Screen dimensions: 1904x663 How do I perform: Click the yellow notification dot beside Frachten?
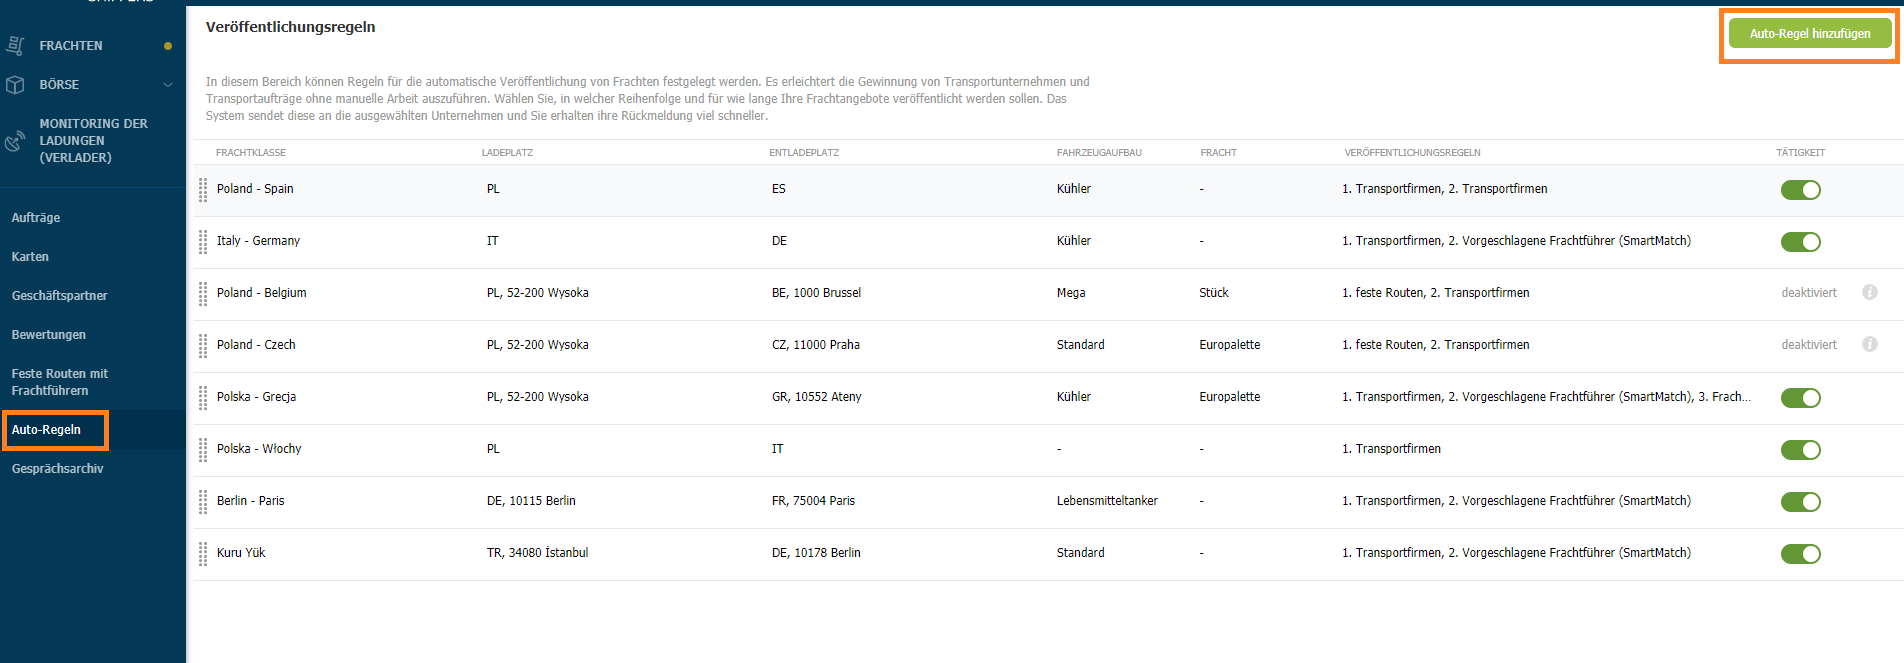click(168, 46)
